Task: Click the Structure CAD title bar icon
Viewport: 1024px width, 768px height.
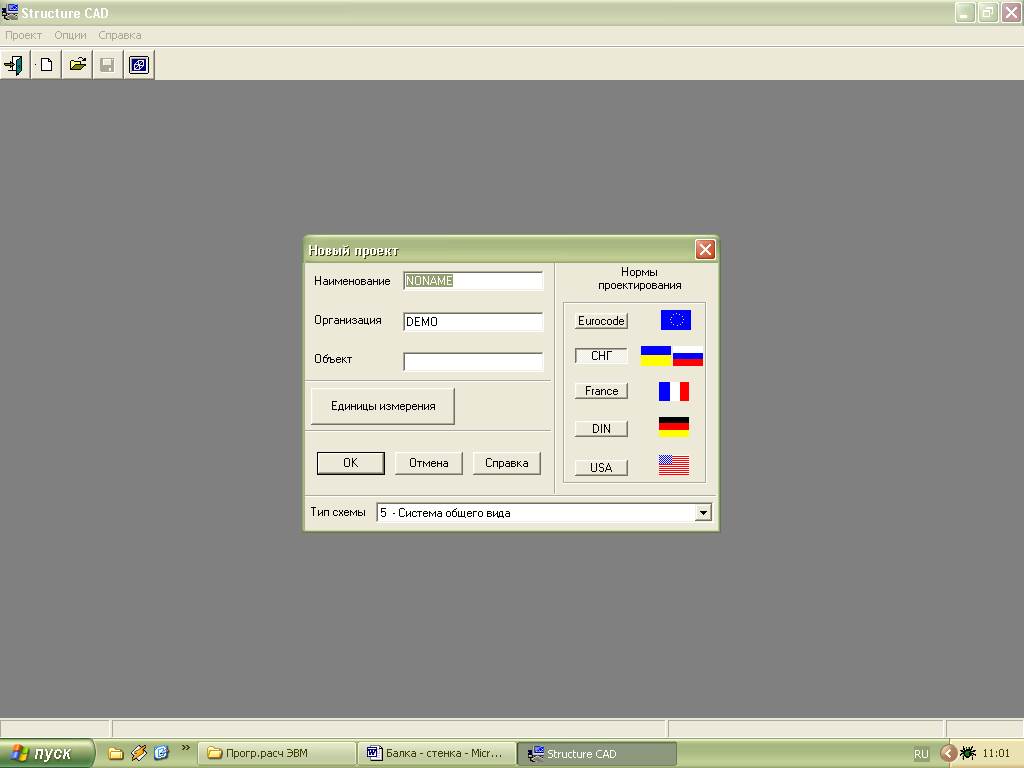Action: tap(10, 12)
